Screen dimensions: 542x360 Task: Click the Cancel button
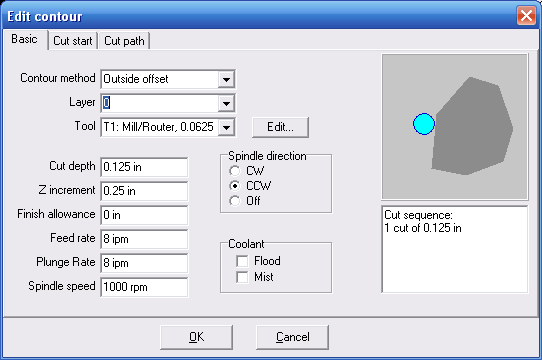[x=292, y=337]
